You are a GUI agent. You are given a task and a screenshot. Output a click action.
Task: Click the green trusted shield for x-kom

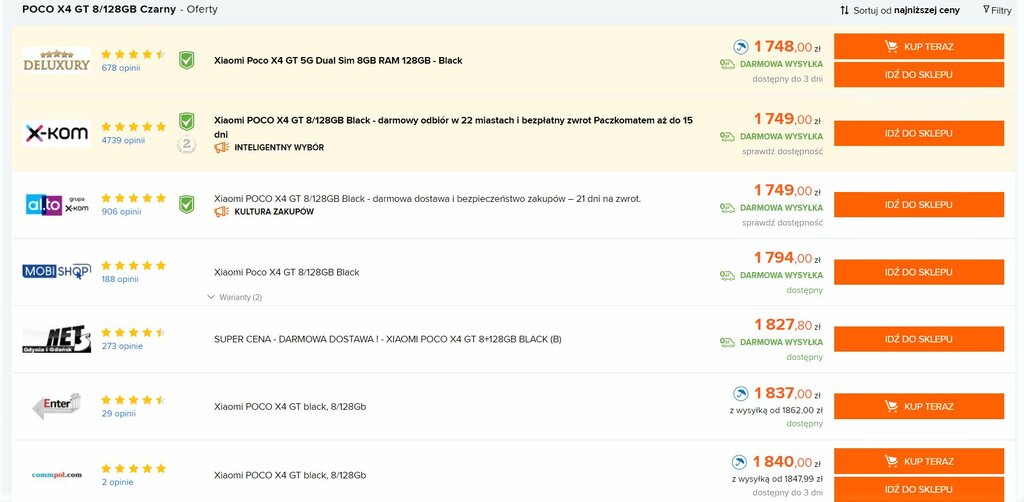pyautogui.click(x=187, y=121)
